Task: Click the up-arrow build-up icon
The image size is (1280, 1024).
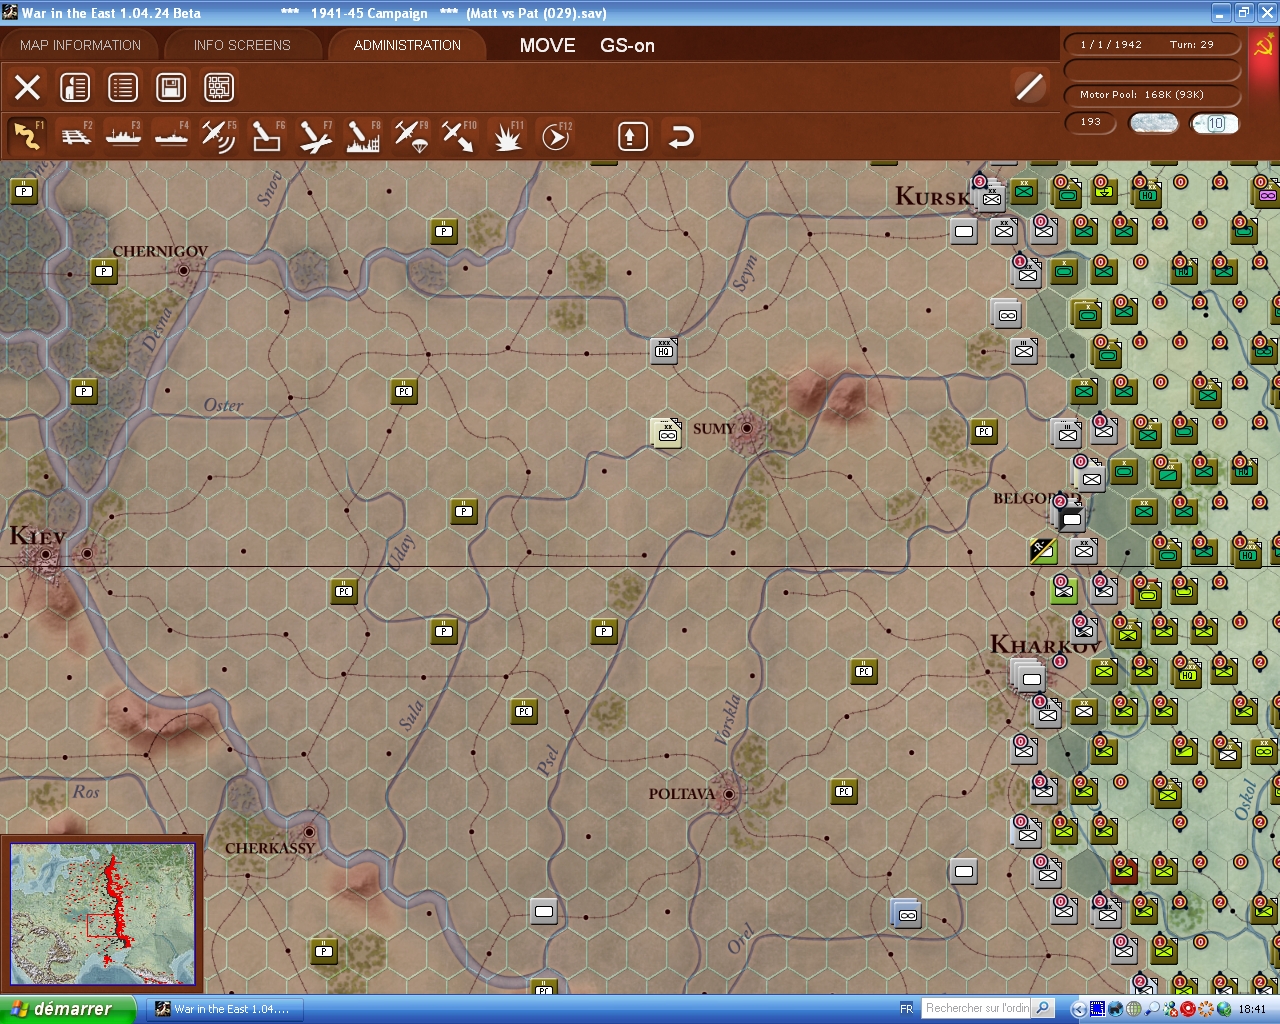Action: pos(632,136)
